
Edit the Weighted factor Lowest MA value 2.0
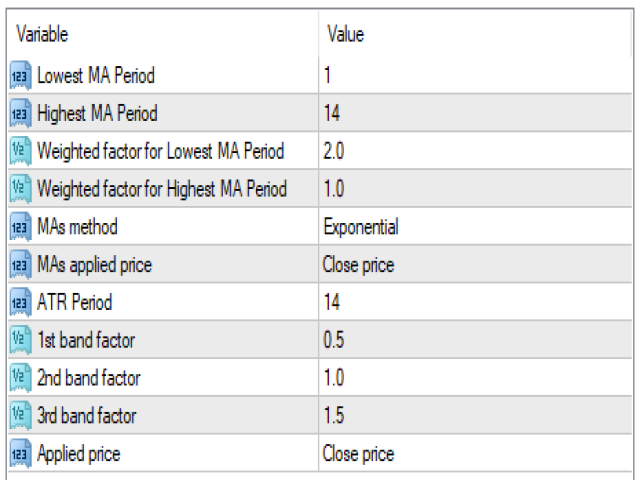tap(476, 151)
